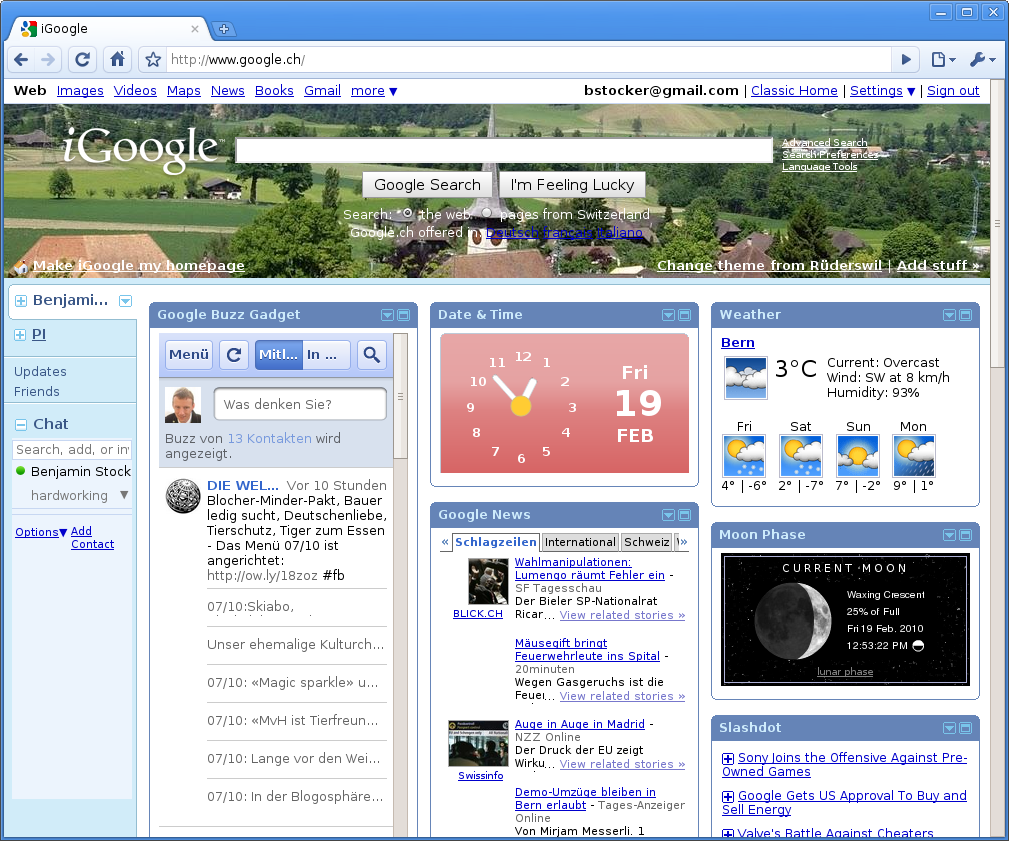Image resolution: width=1009 pixels, height=841 pixels.
Task: Switch to the International news tab
Action: click(580, 542)
